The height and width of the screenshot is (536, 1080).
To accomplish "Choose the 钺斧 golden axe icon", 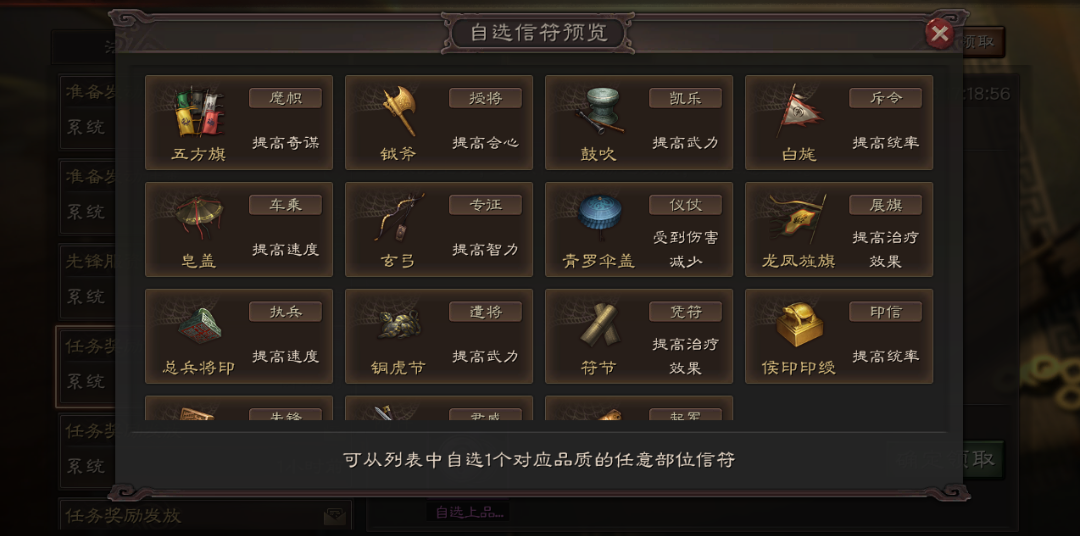I will pyautogui.click(x=399, y=111).
